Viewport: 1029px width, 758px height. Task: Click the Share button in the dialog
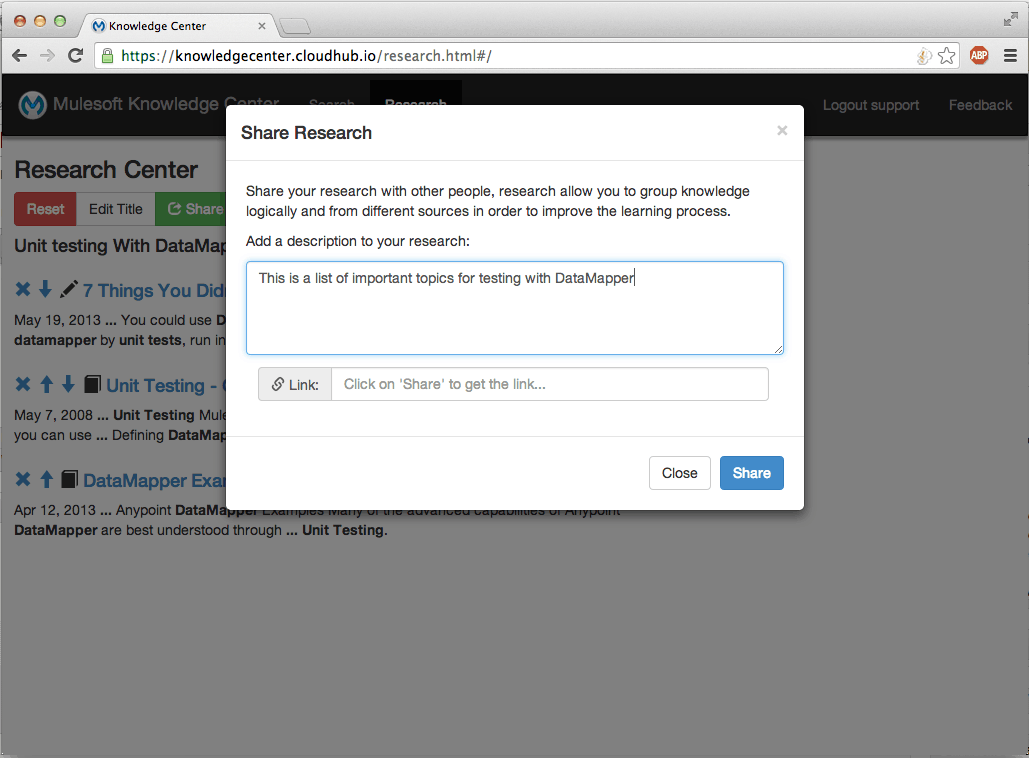point(751,472)
